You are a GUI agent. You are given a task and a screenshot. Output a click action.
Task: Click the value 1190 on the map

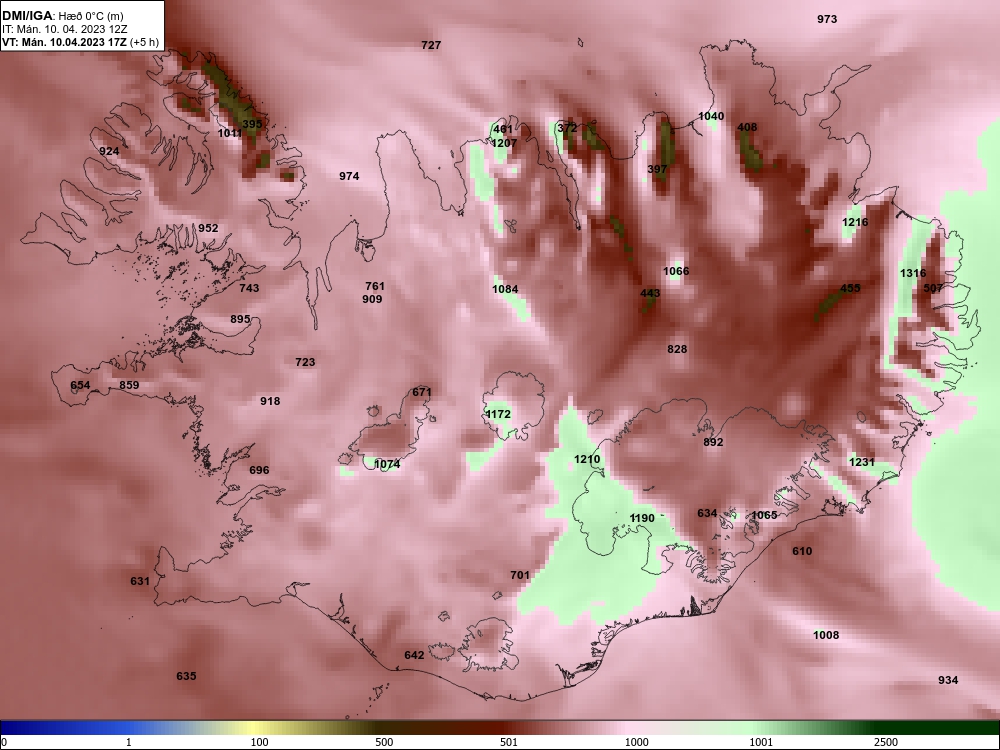click(x=642, y=518)
